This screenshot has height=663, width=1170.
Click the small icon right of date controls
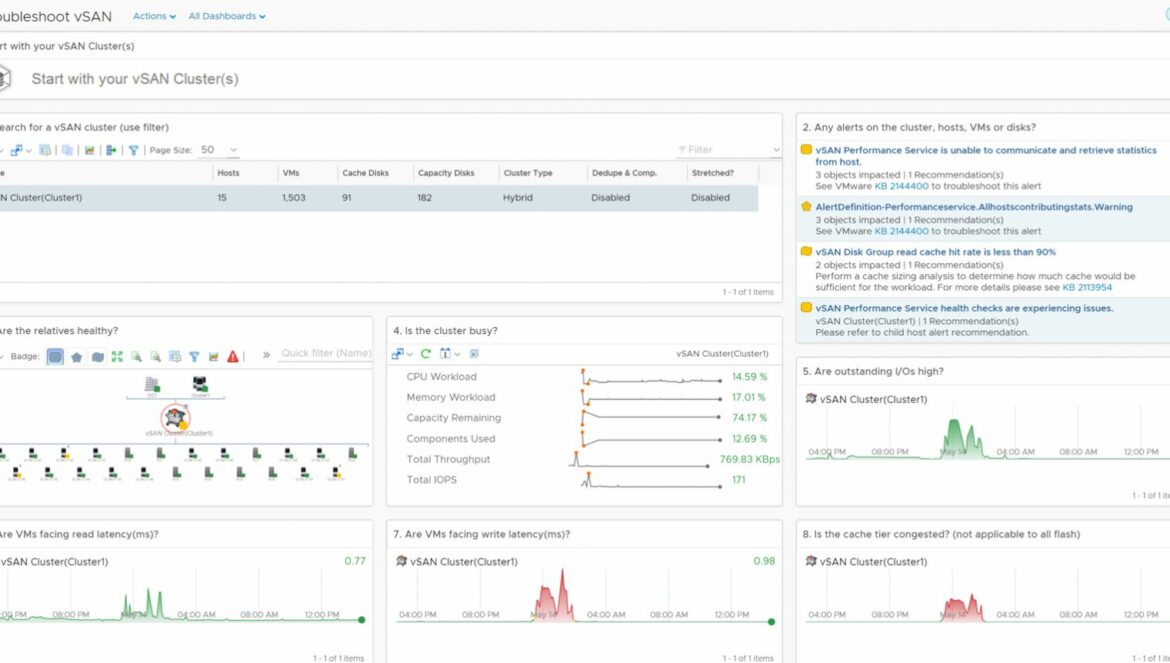[474, 354]
